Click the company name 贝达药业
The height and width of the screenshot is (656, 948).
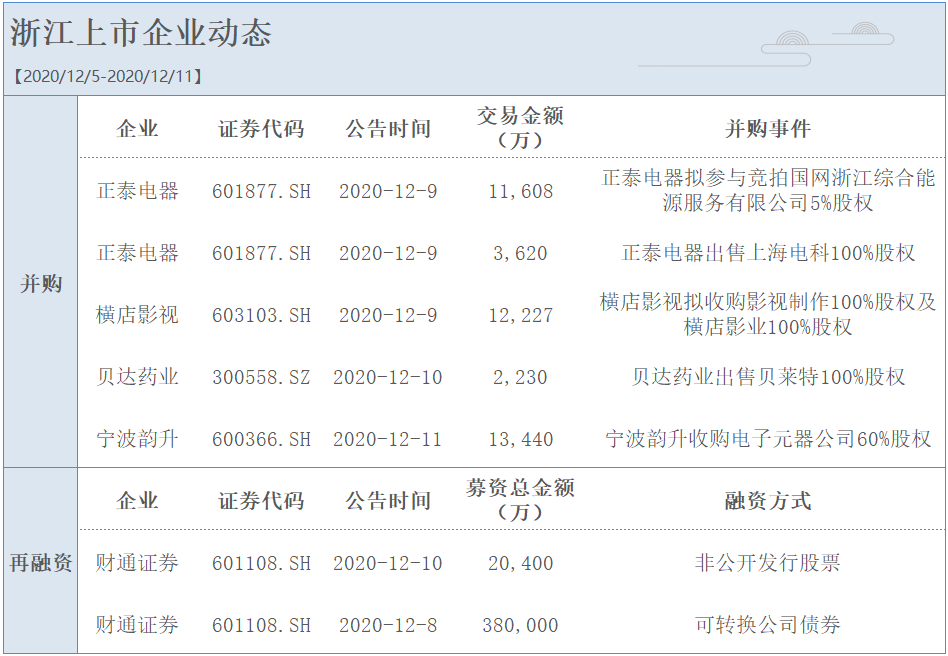(x=137, y=377)
